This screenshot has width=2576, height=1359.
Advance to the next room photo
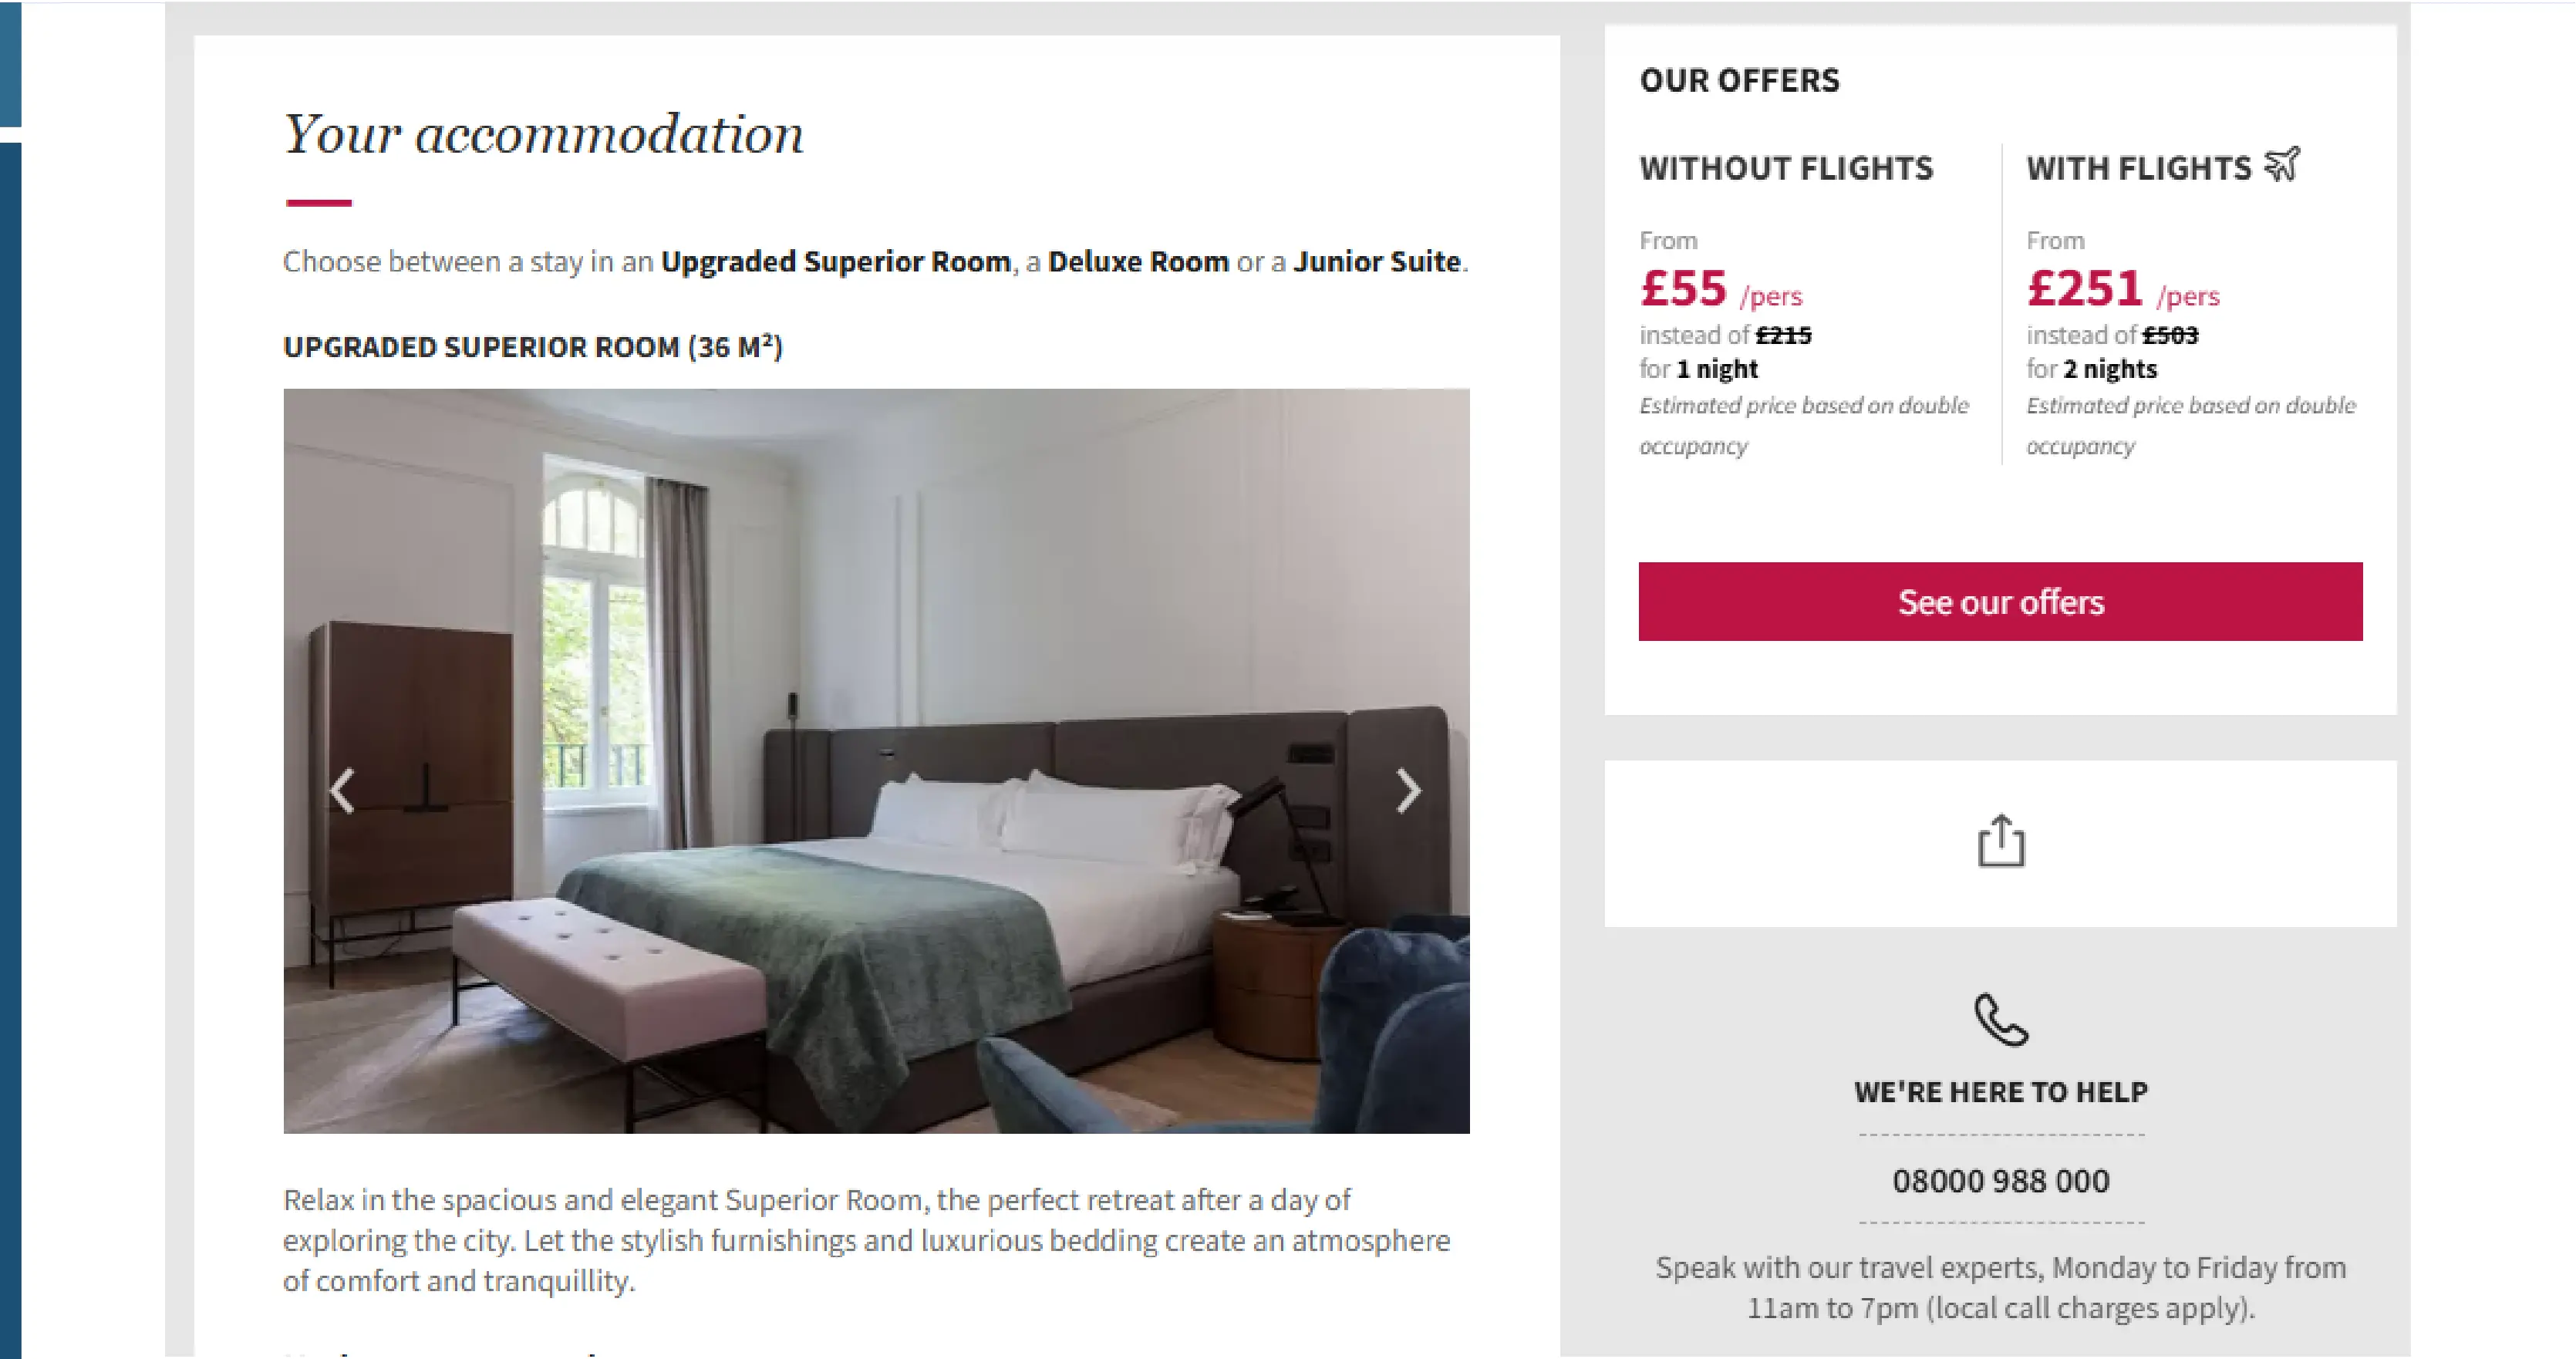pos(1408,791)
